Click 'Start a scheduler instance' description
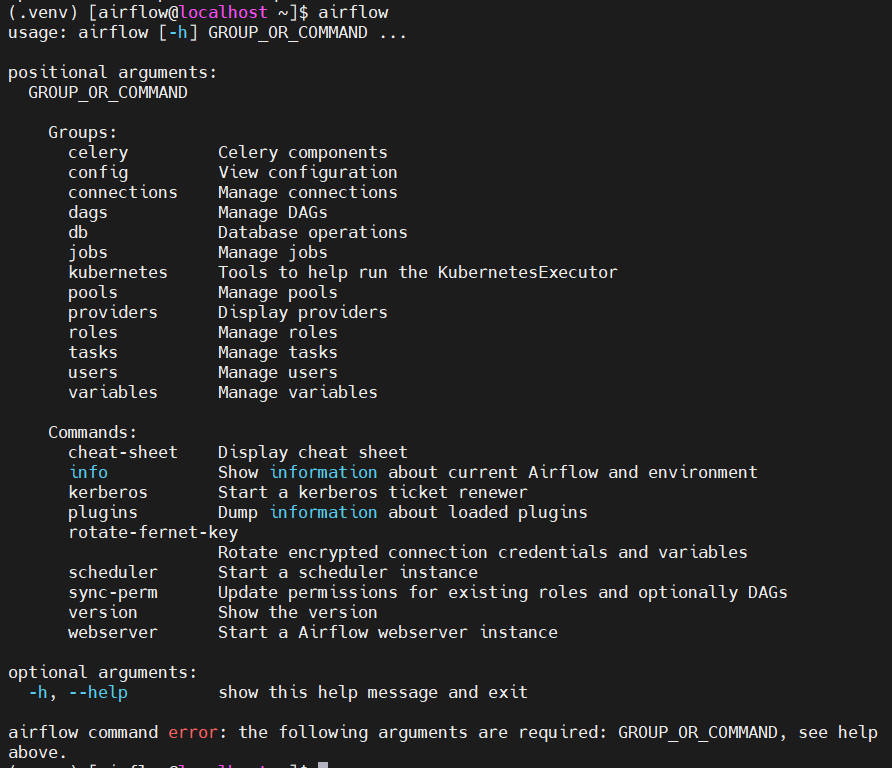 tap(348, 572)
